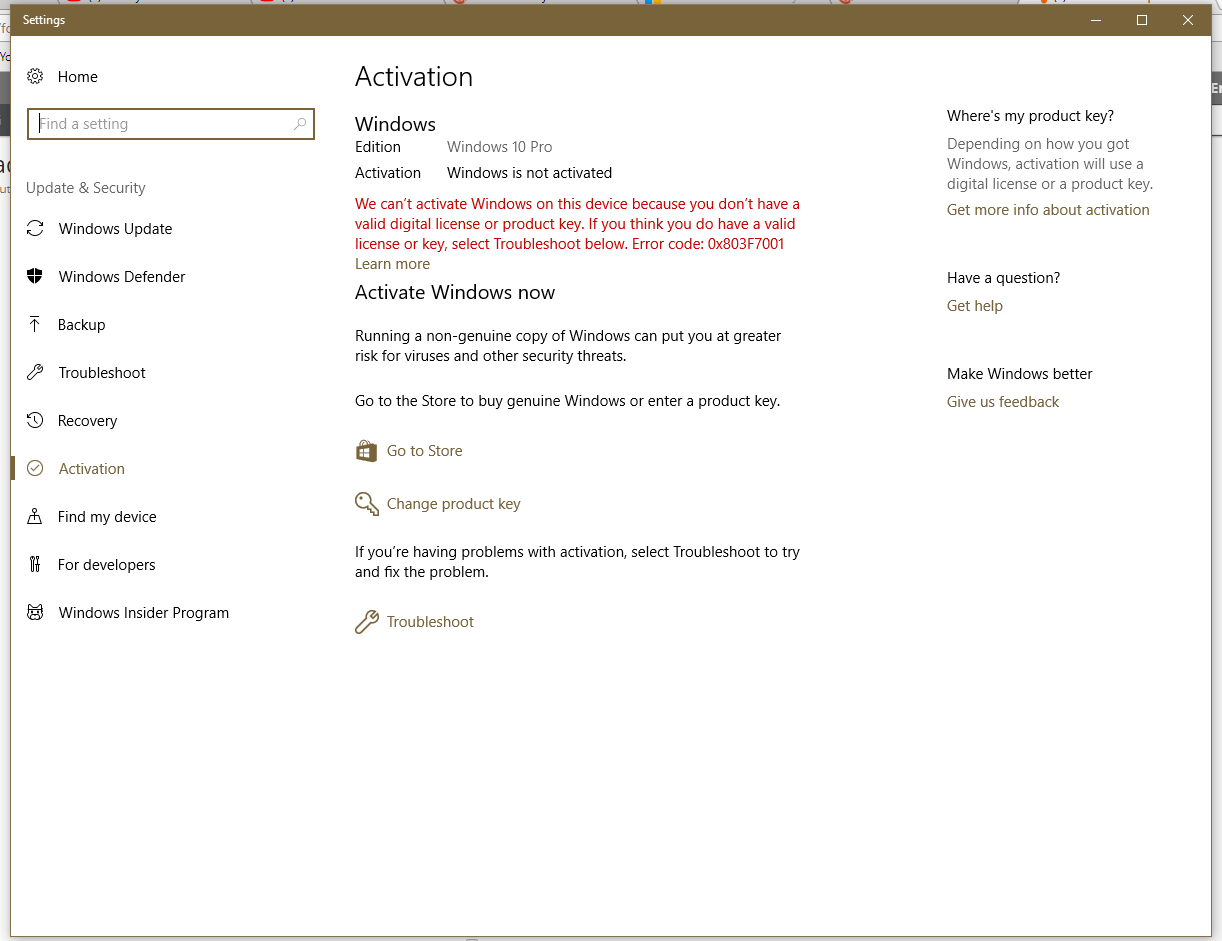This screenshot has width=1222, height=941.
Task: Click the sidebar Troubleshoot wrench icon
Action: click(x=35, y=372)
